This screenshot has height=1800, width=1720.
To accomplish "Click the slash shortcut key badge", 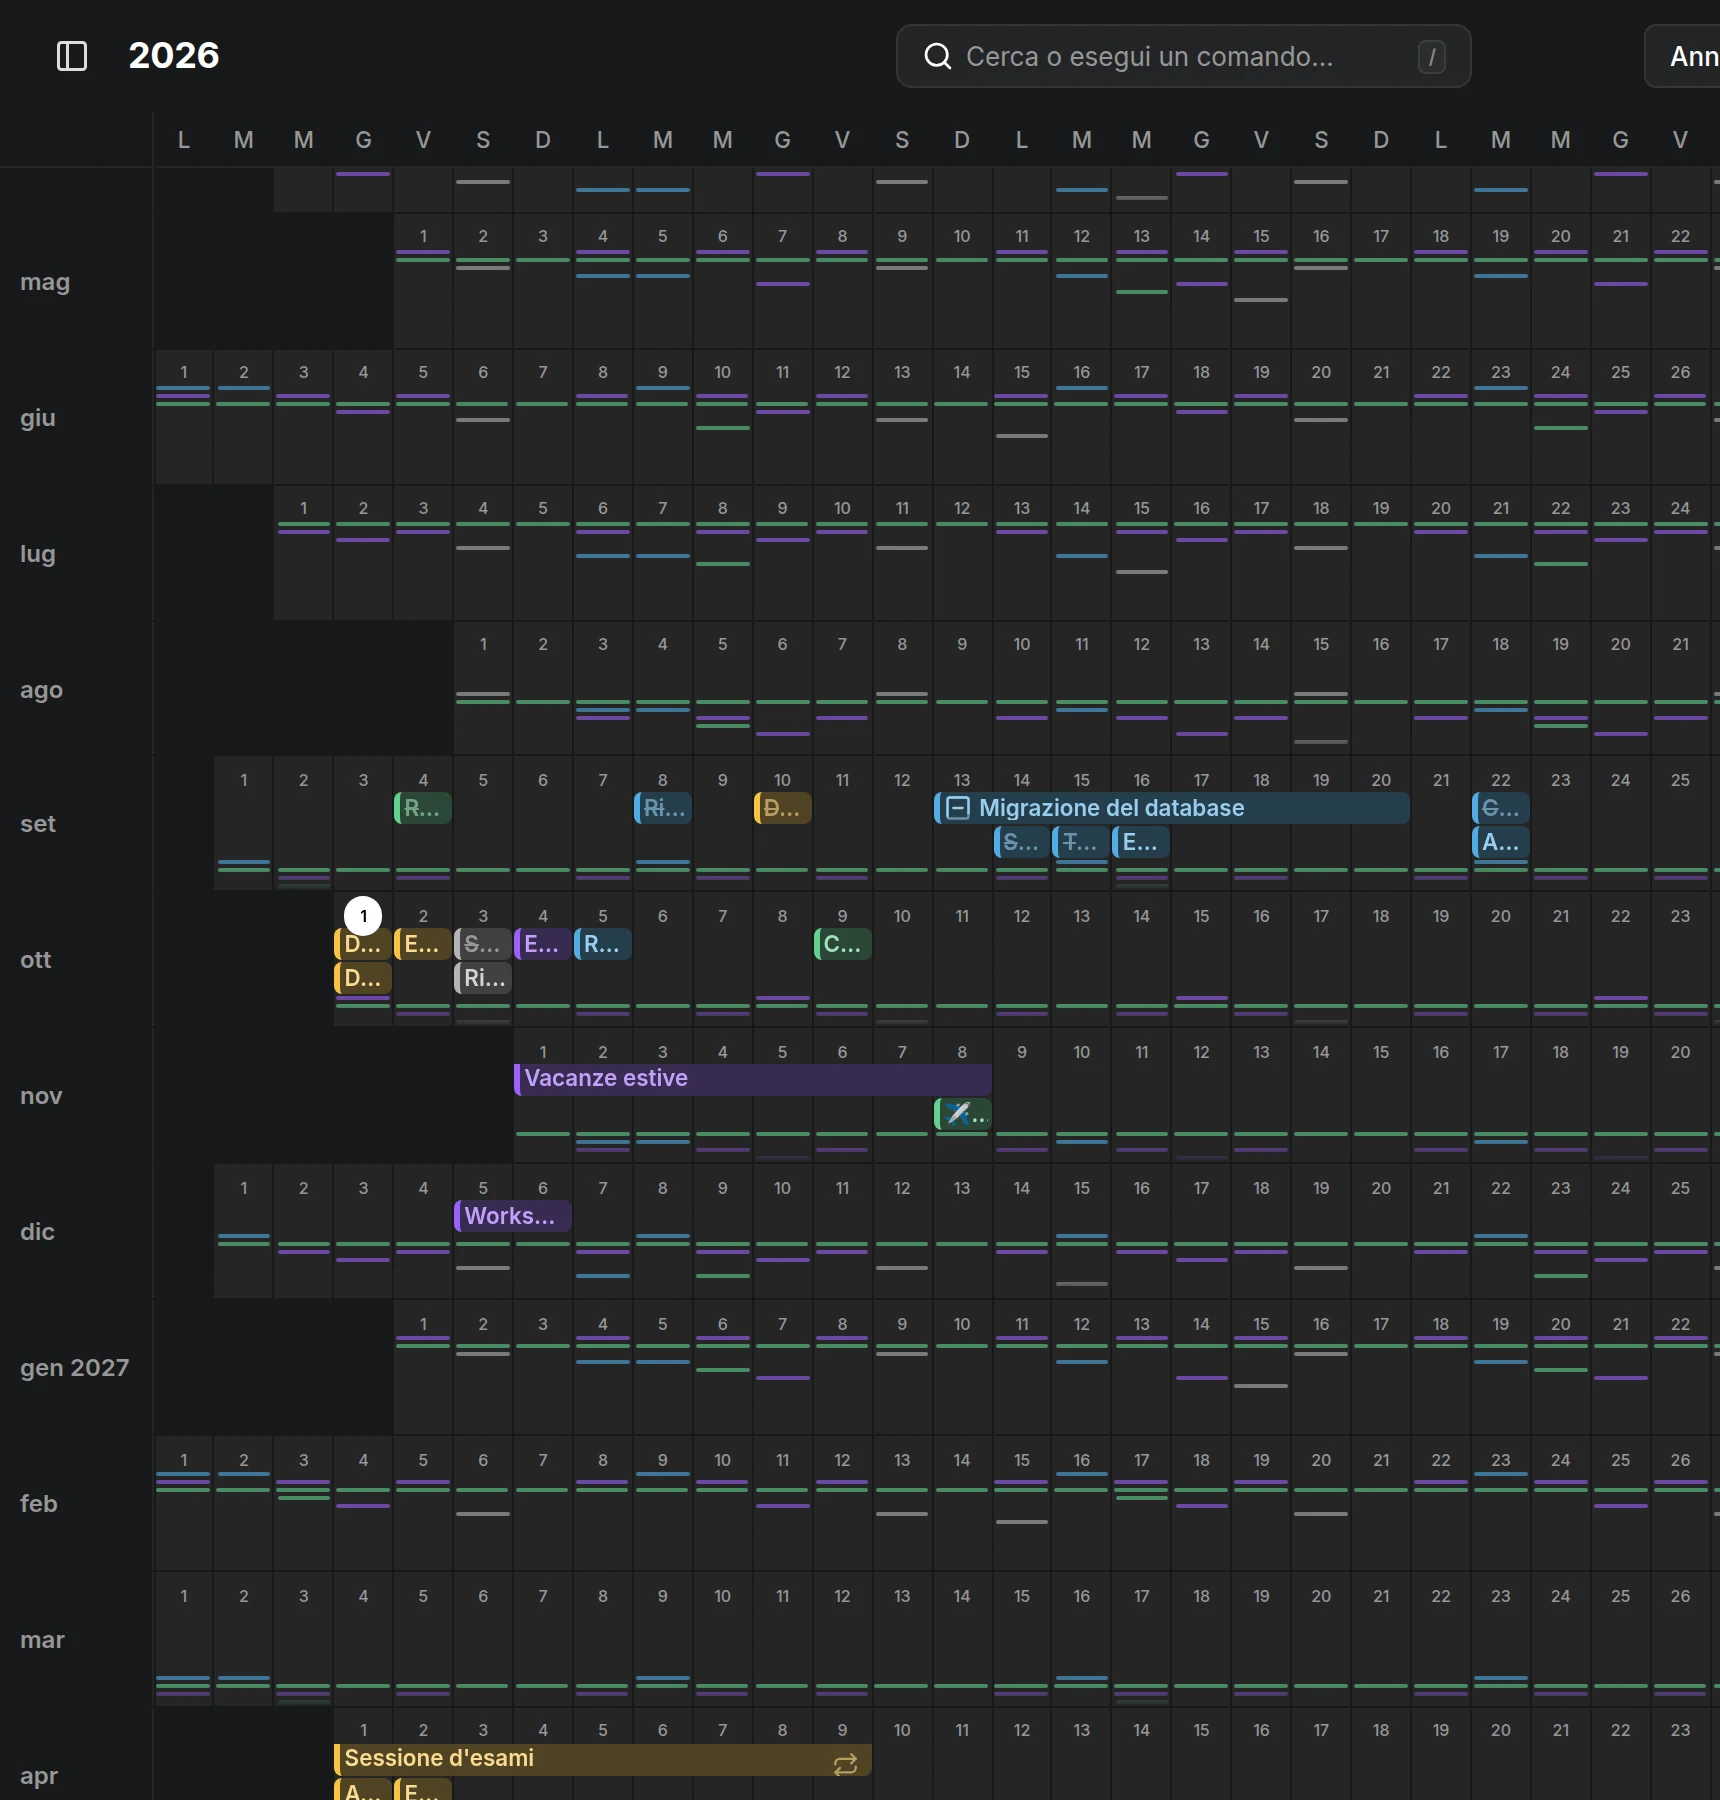I will [x=1431, y=57].
